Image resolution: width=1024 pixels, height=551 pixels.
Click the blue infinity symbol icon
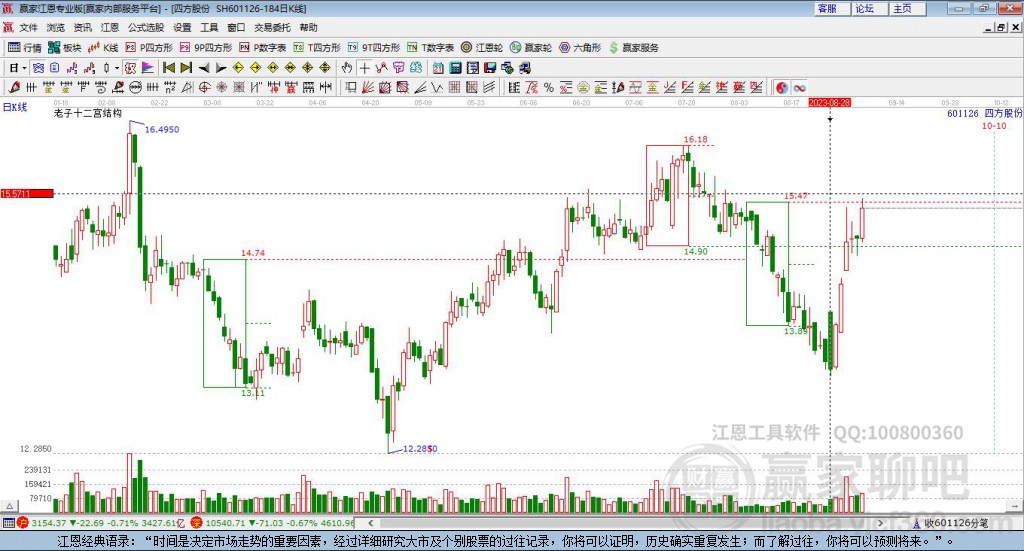pos(799,87)
